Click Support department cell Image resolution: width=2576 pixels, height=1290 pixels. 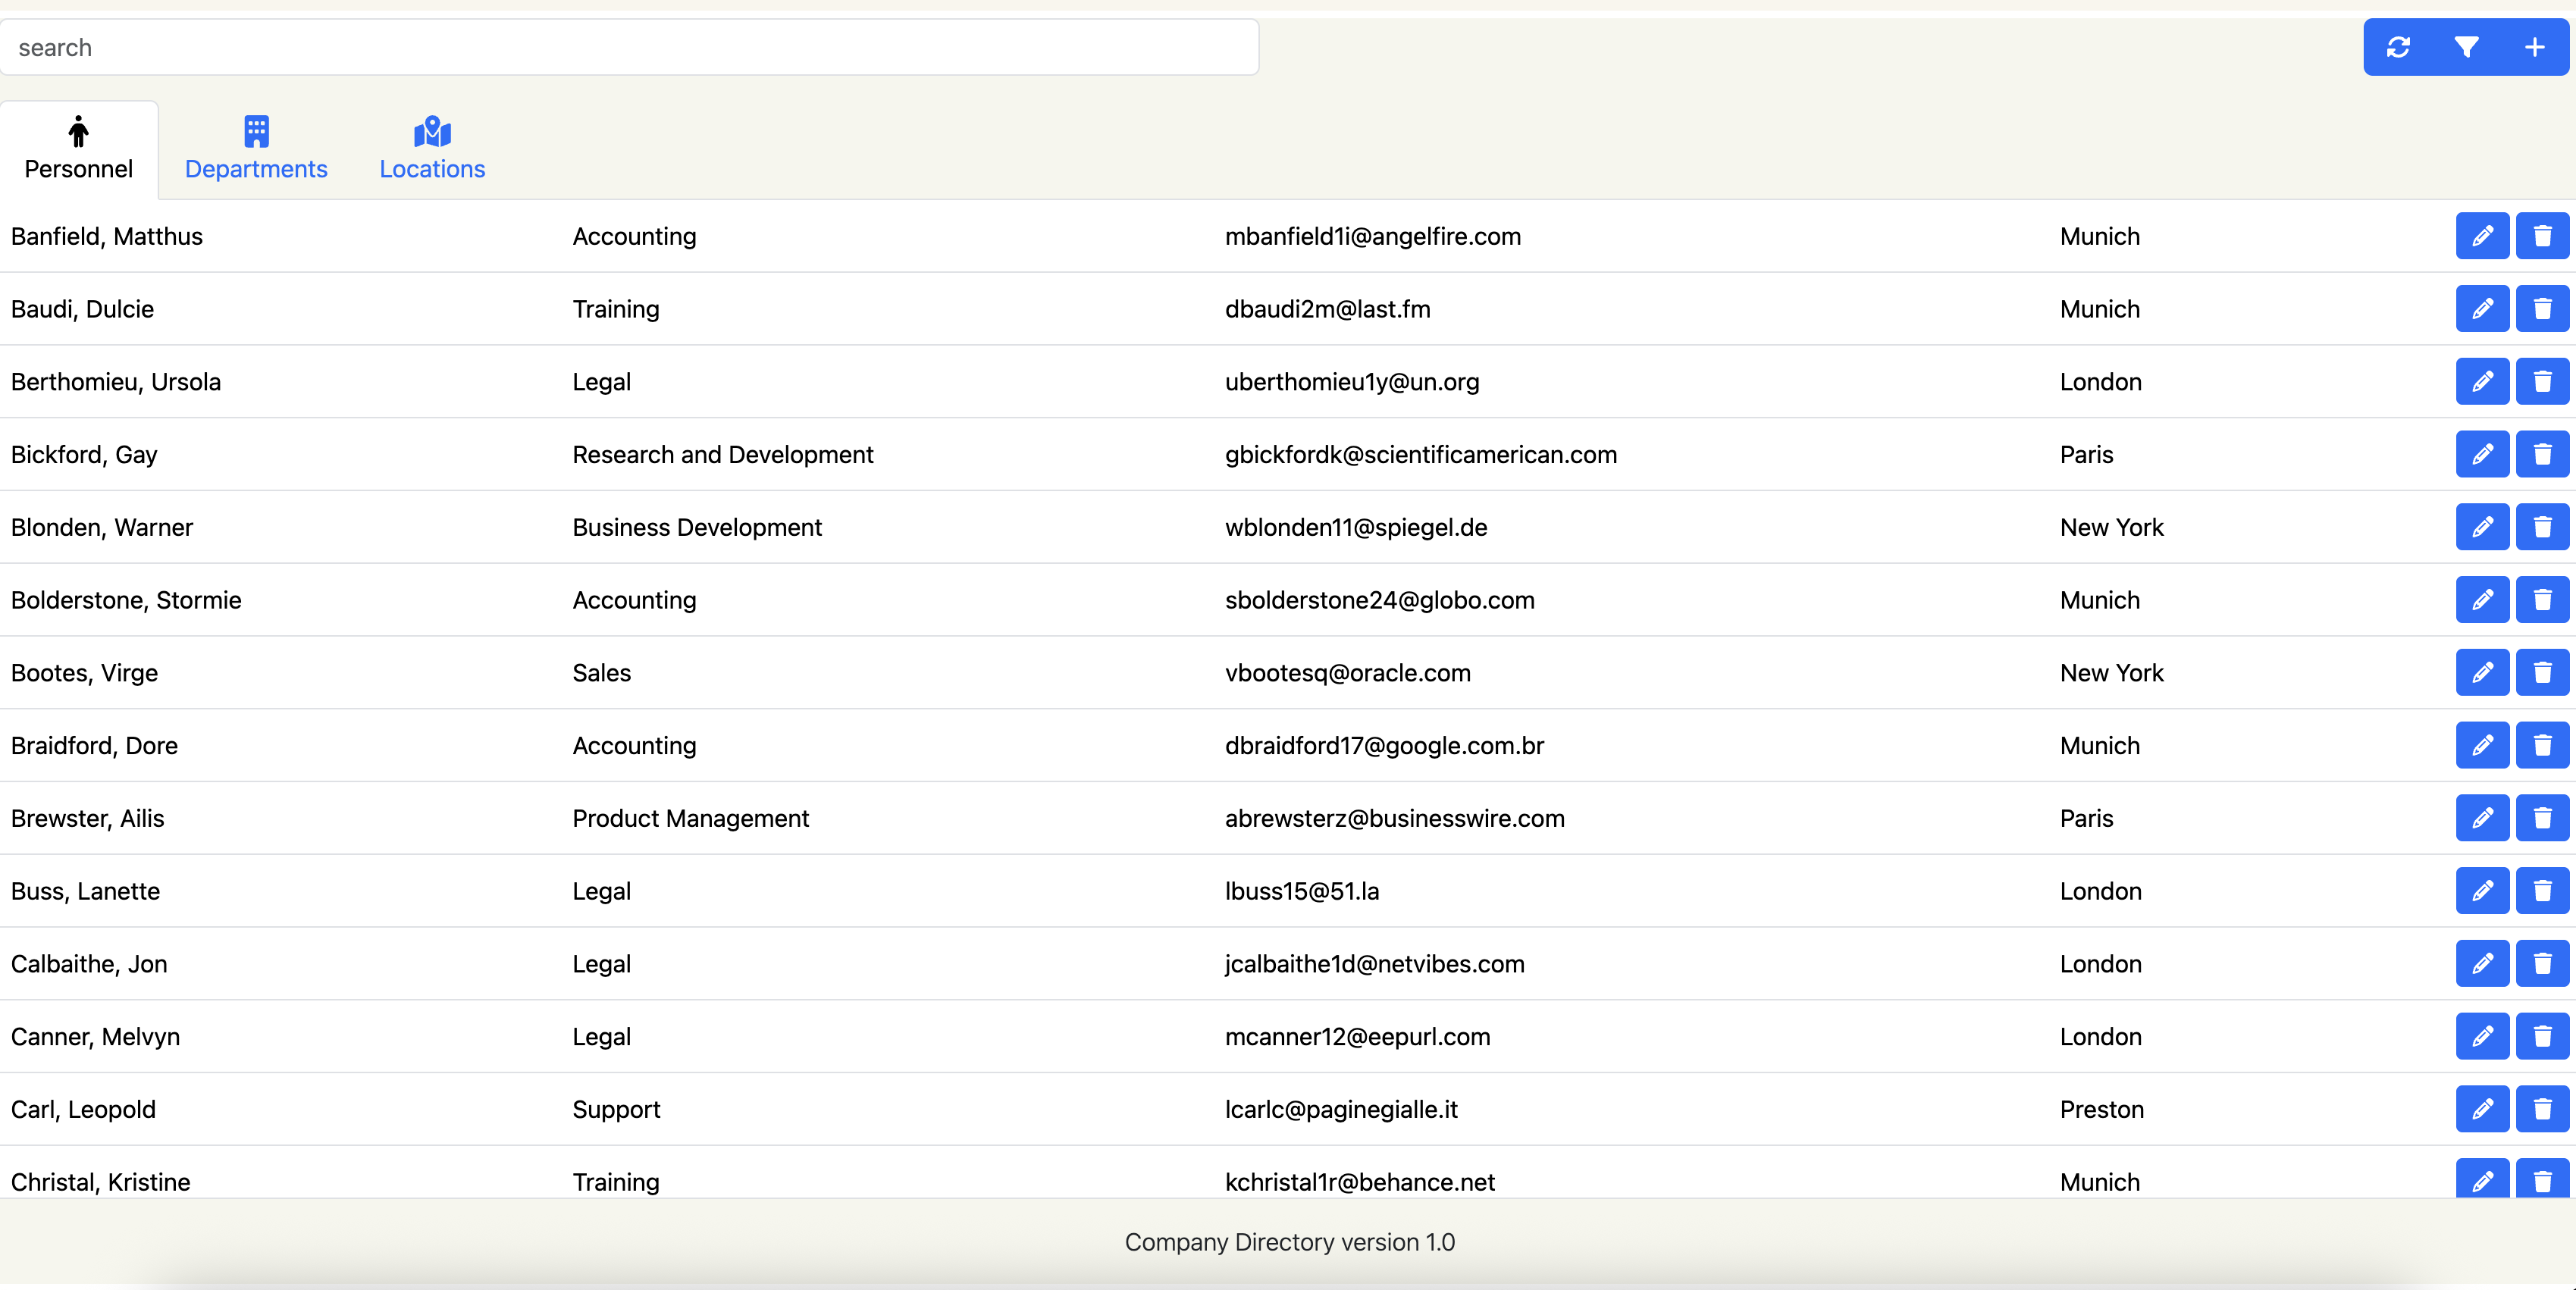pos(616,1109)
